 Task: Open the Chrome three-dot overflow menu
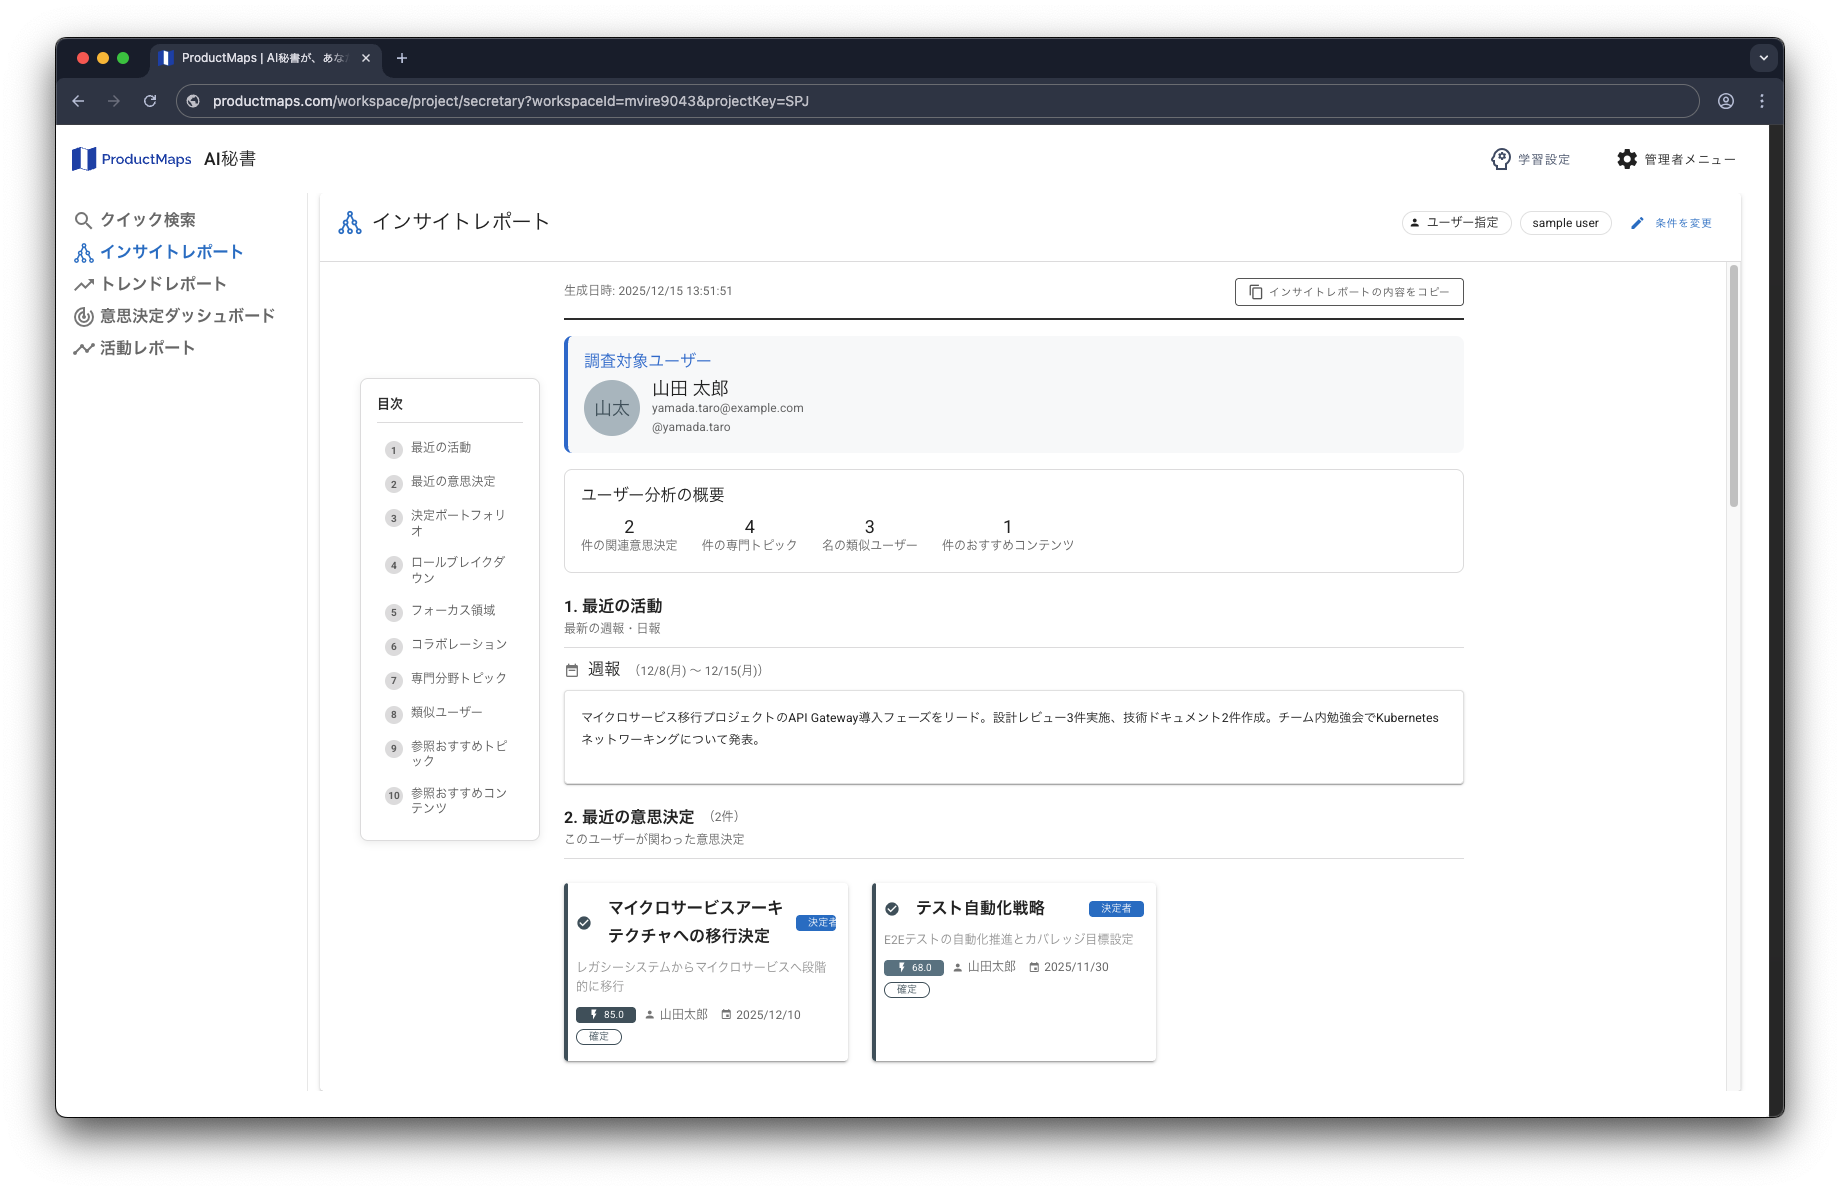[x=1762, y=101]
